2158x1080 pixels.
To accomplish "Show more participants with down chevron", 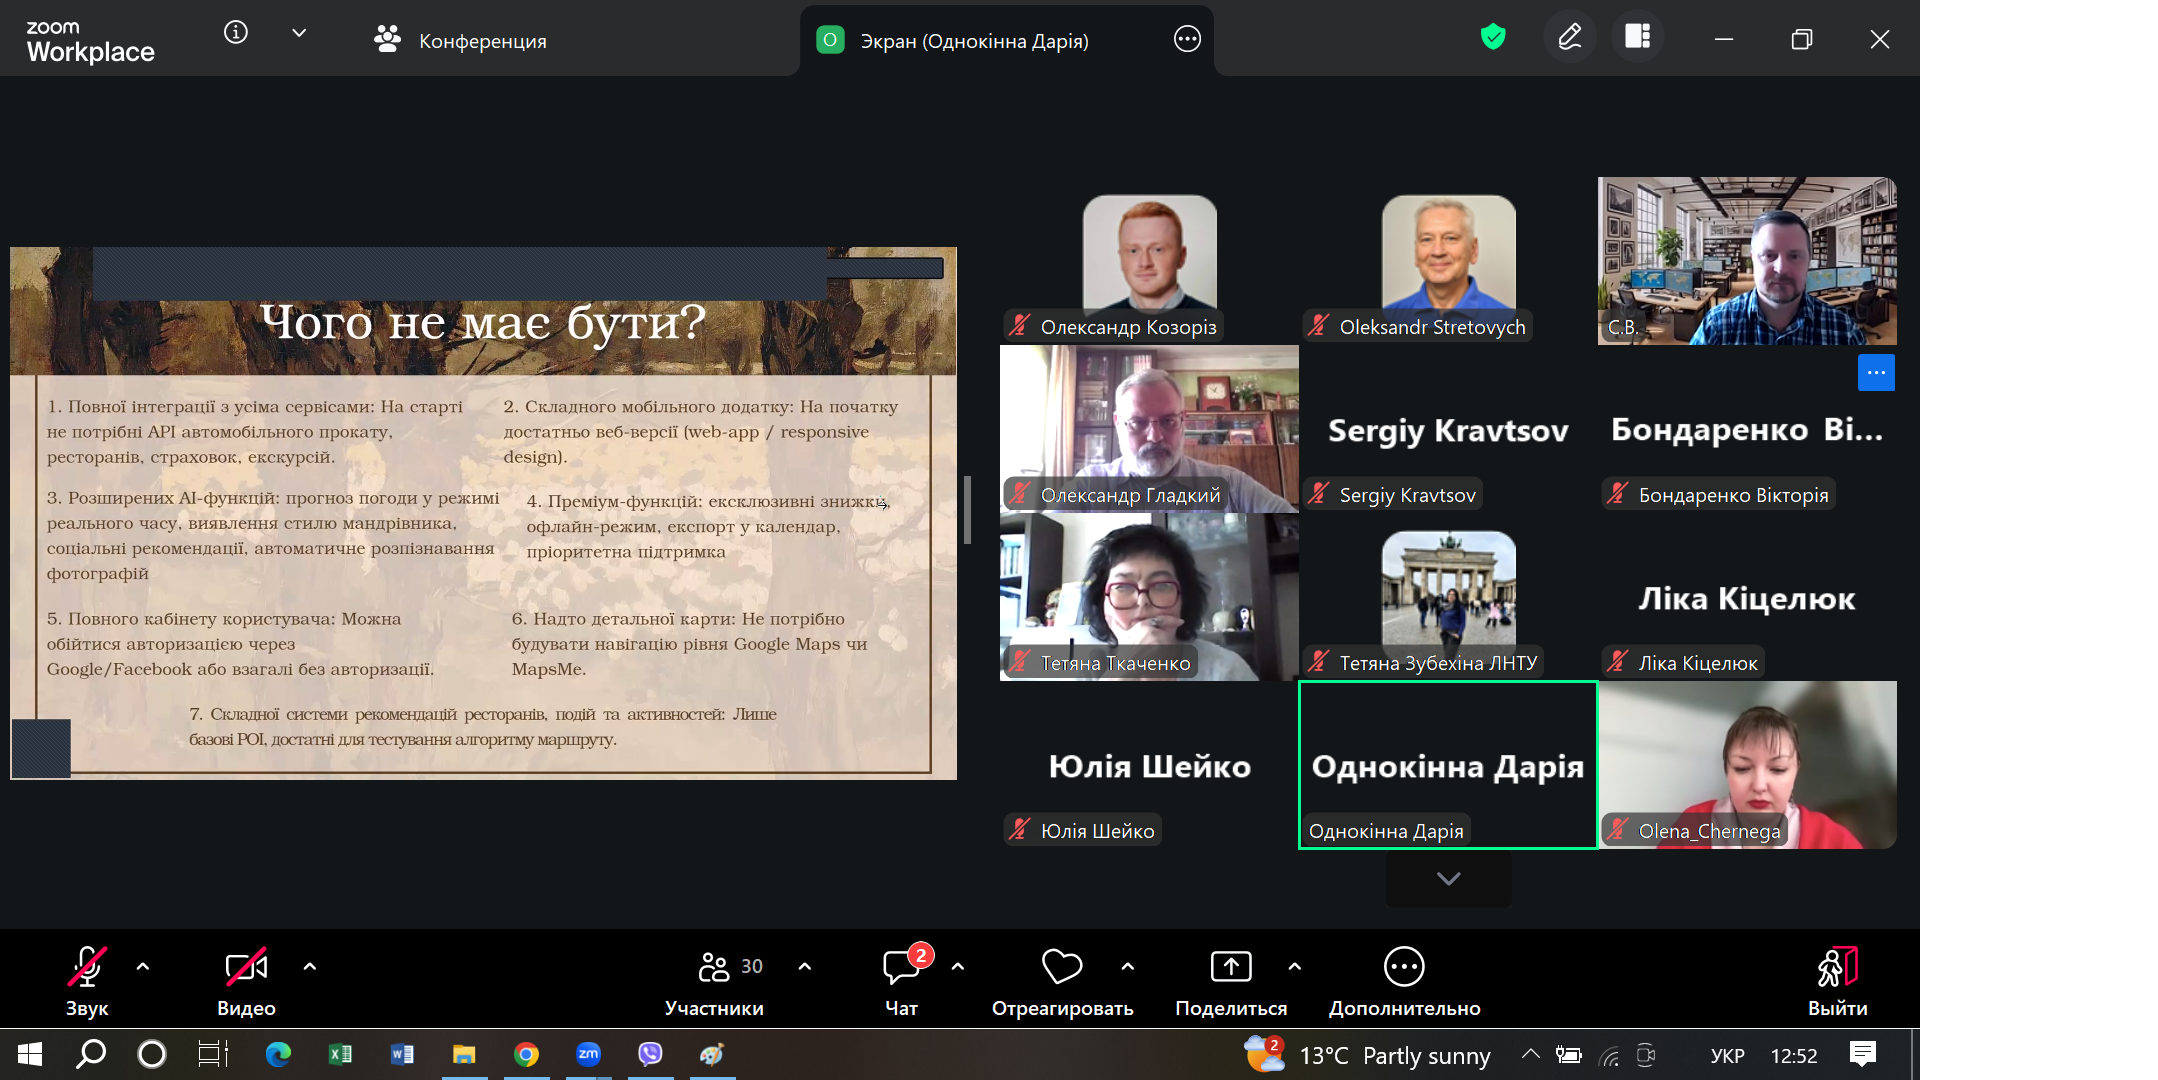I will (x=1448, y=878).
